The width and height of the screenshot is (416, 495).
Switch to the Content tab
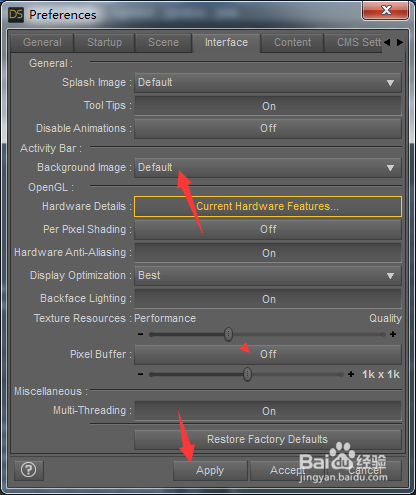click(292, 43)
